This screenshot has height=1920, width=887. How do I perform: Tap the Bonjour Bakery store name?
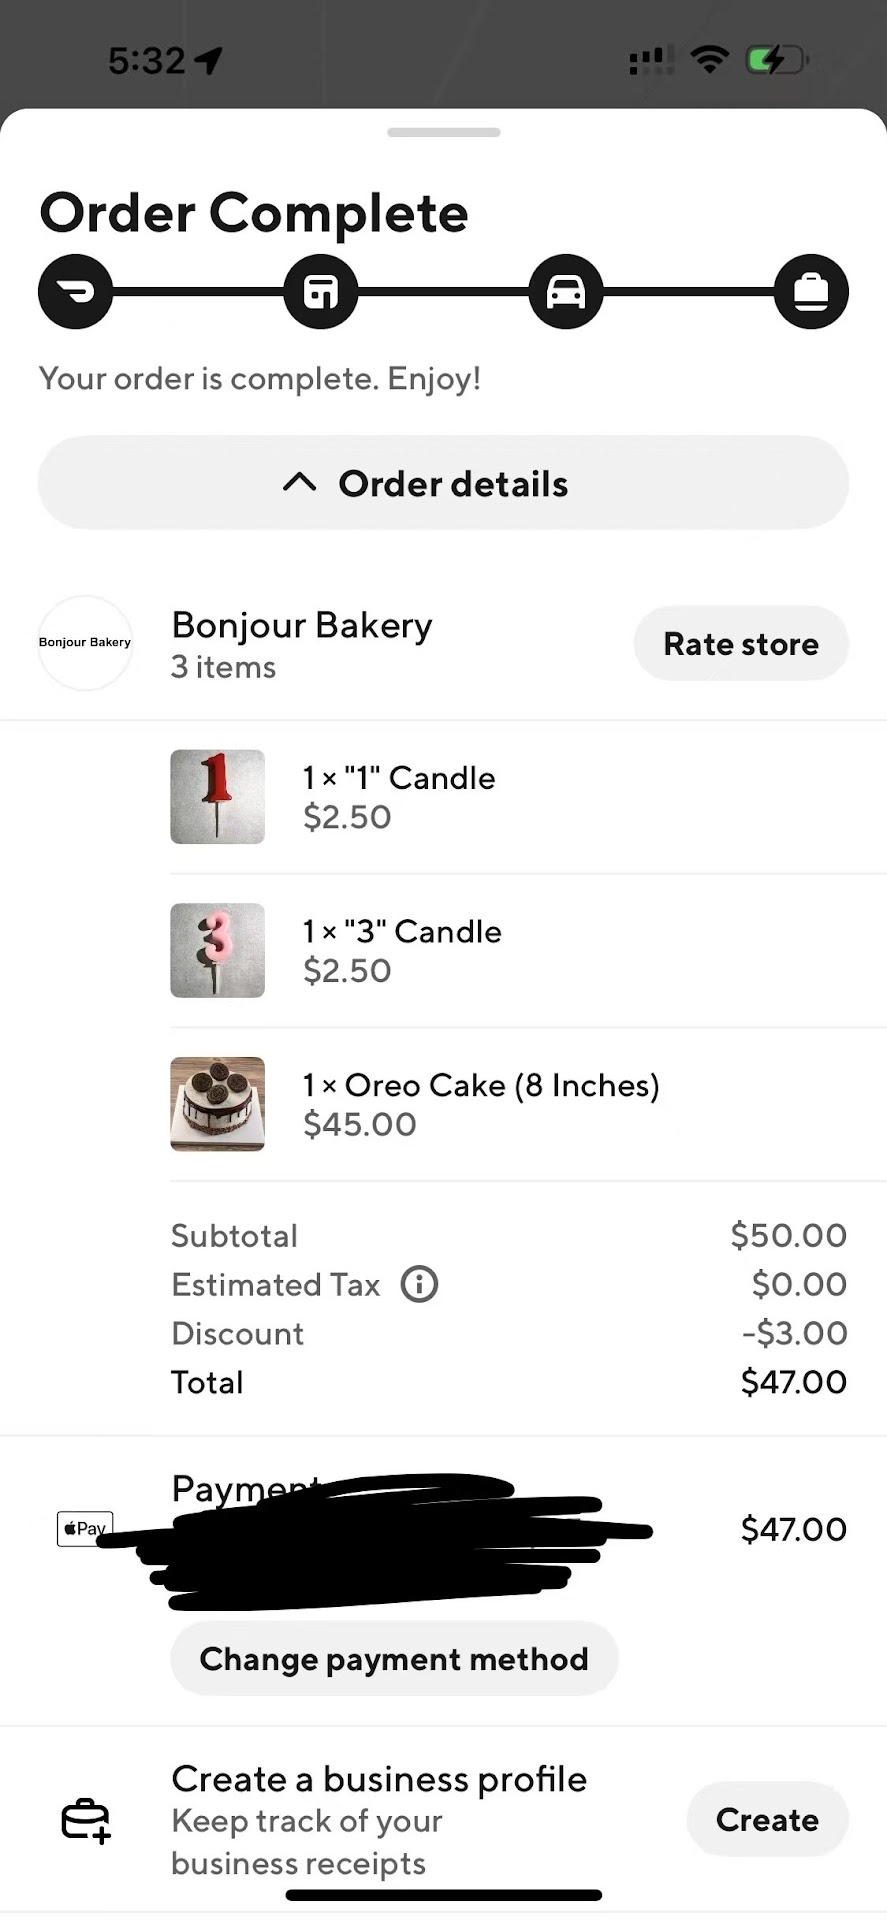coord(302,625)
